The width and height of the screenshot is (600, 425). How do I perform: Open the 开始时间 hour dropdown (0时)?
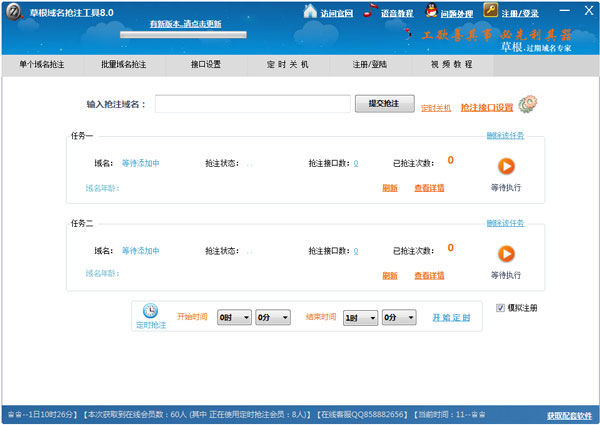pos(234,318)
